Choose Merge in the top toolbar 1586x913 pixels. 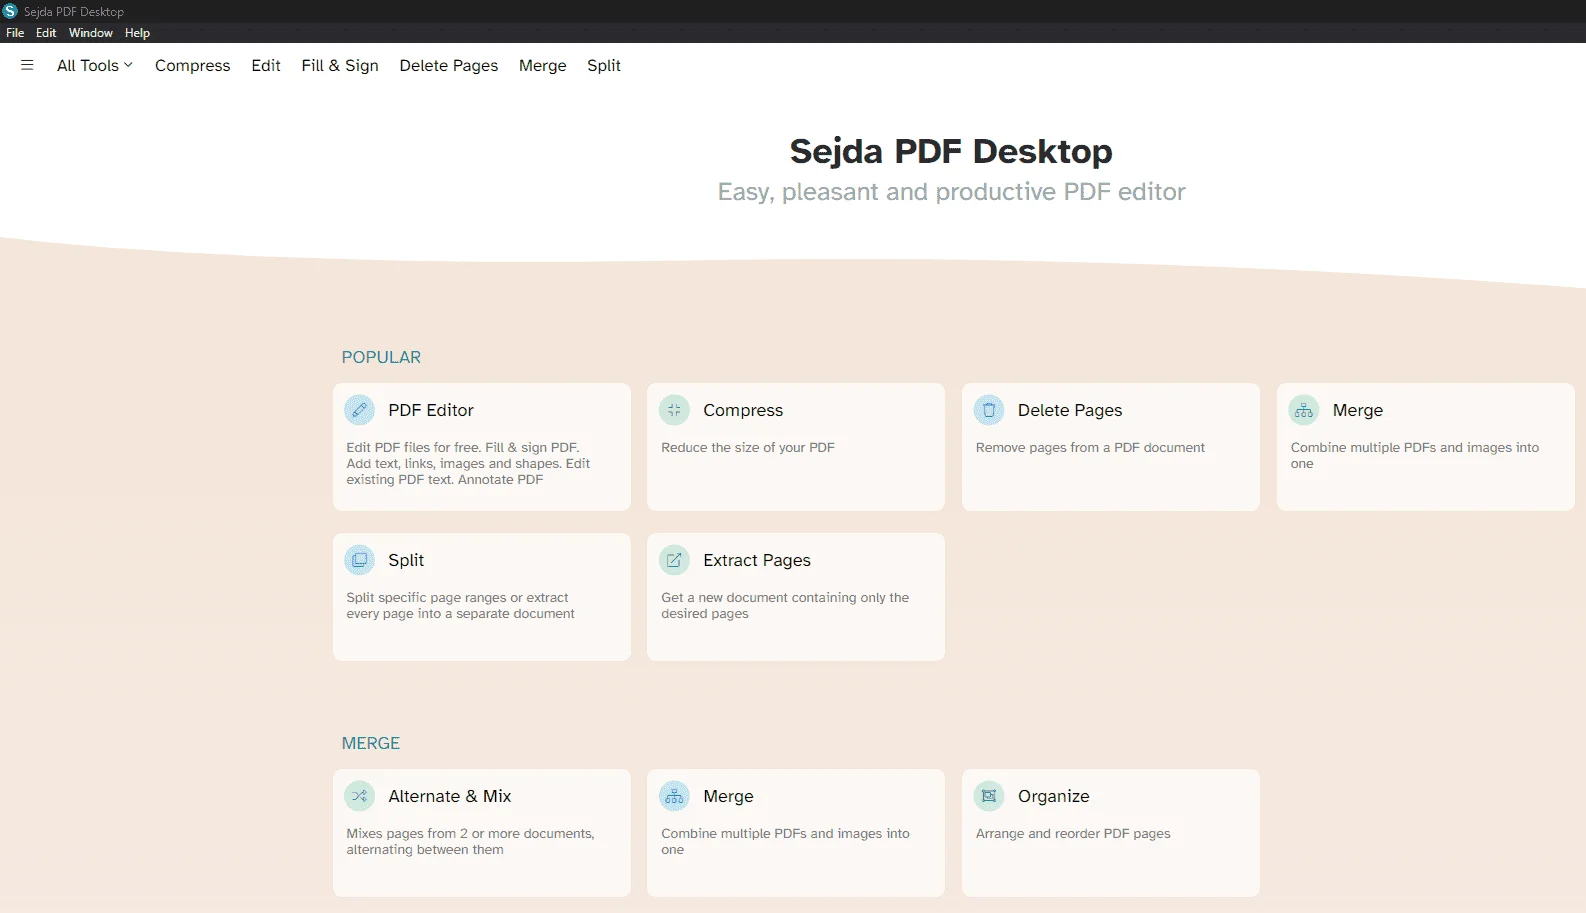[x=543, y=65]
